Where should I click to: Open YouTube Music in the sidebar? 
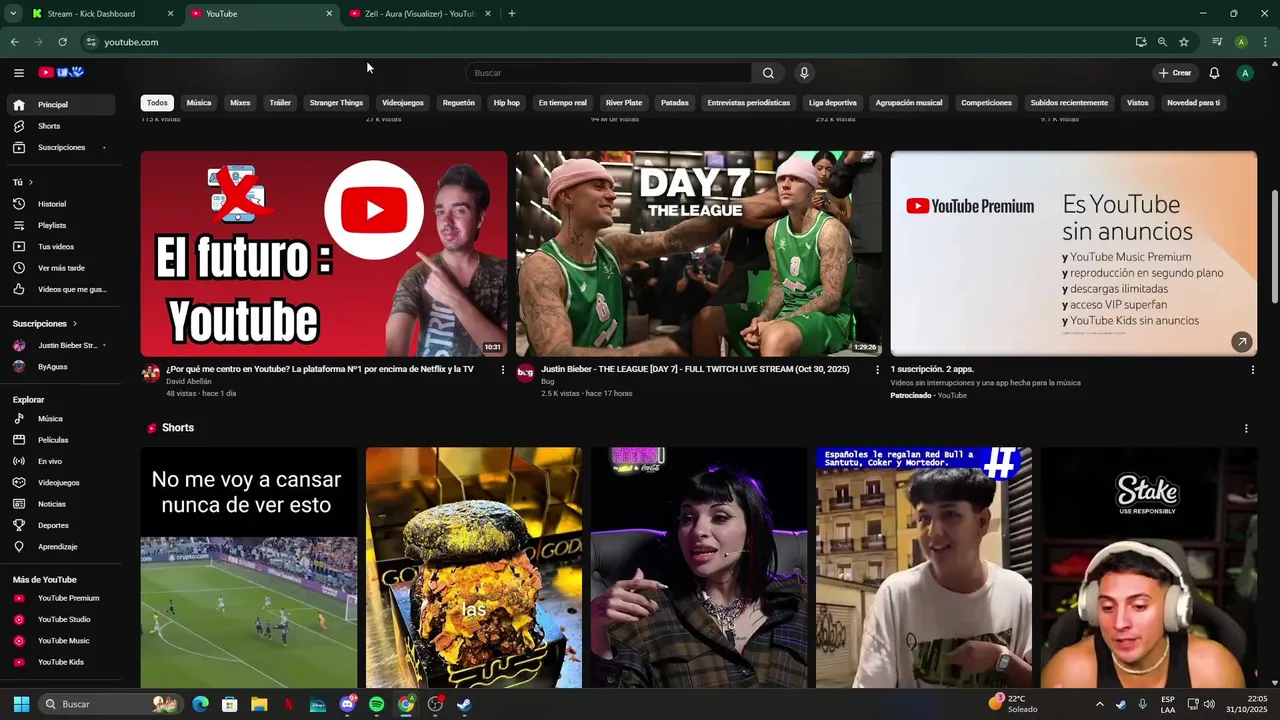click(60, 641)
